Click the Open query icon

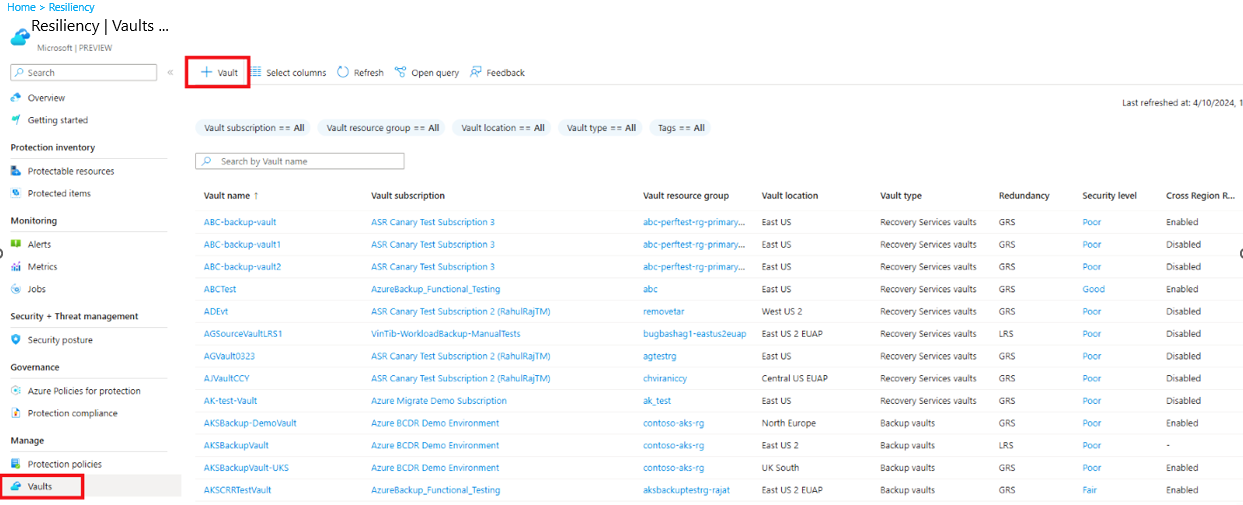pyautogui.click(x=400, y=72)
